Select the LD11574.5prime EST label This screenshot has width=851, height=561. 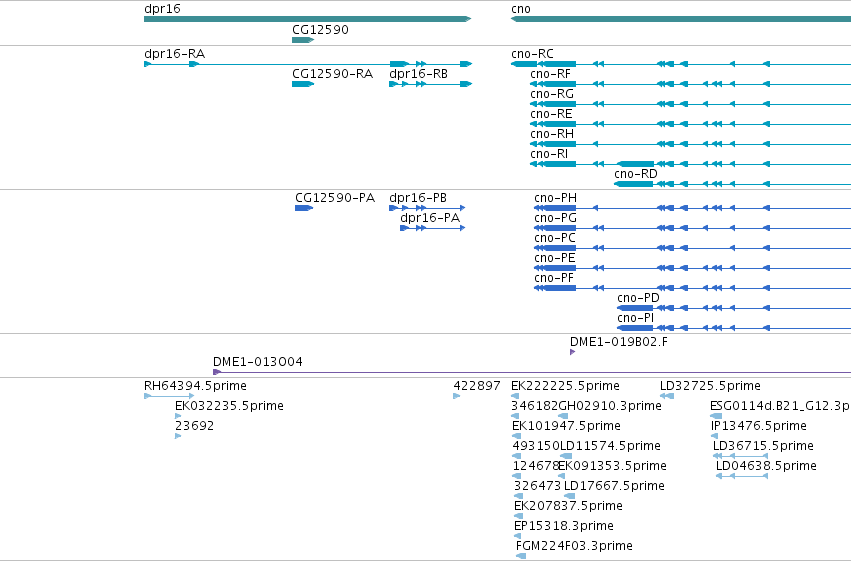pyautogui.click(x=610, y=446)
